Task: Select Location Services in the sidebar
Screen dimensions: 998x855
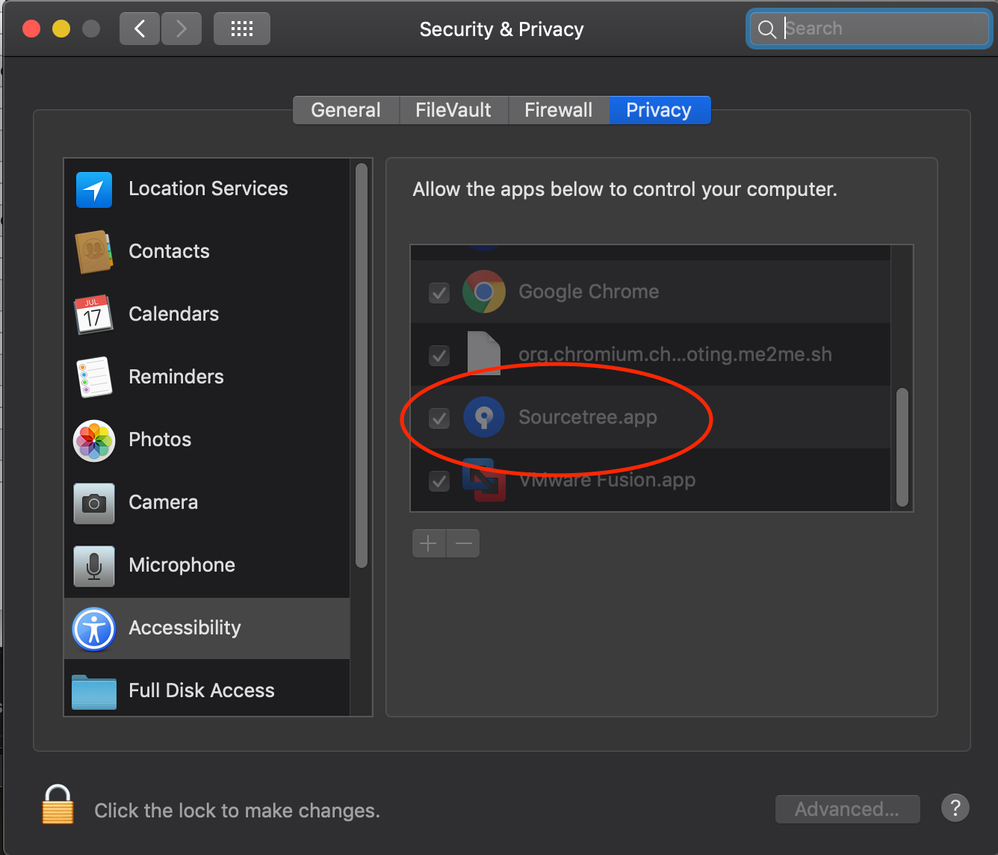Action: [207, 189]
